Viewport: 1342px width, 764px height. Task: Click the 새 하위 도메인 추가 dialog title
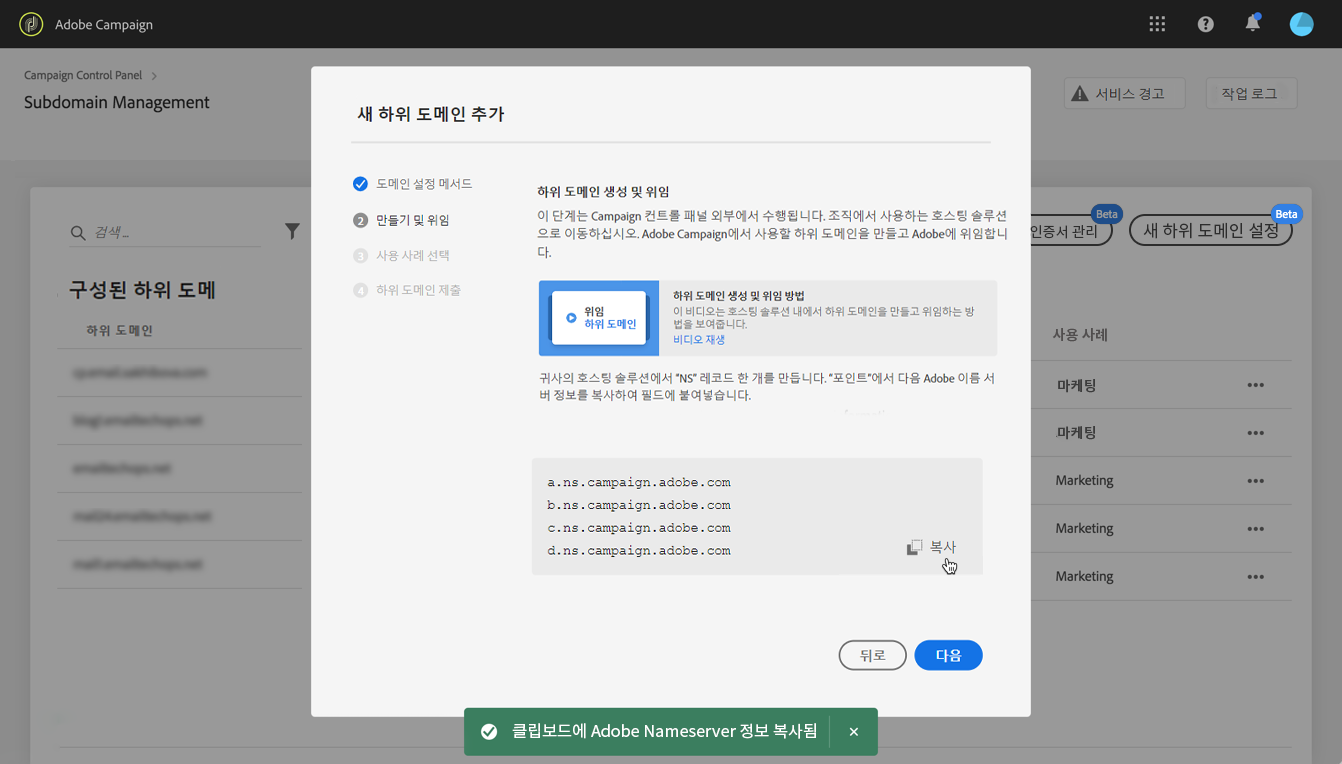point(431,114)
